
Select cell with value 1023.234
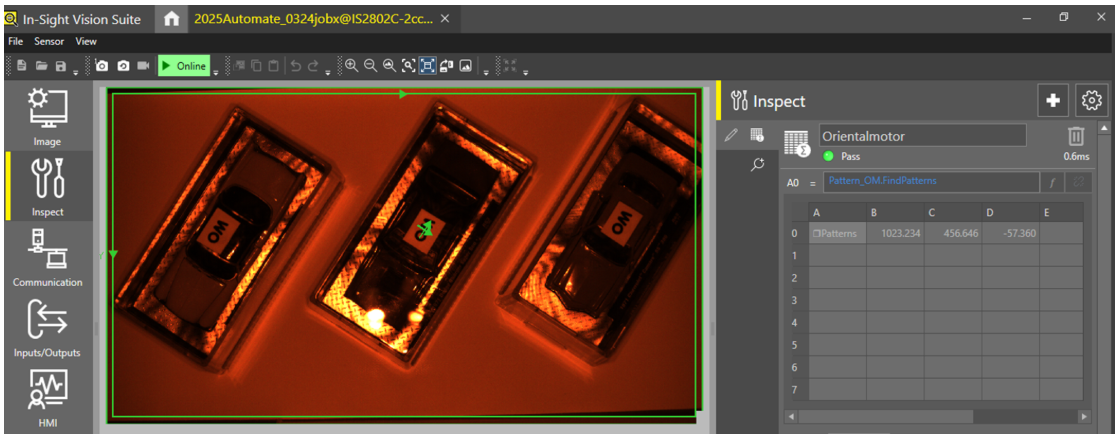point(895,233)
